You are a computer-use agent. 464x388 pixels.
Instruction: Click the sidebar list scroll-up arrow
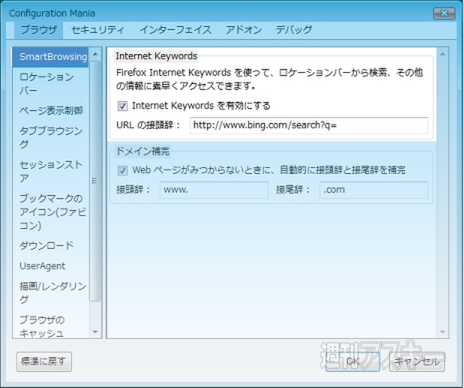coord(95,54)
